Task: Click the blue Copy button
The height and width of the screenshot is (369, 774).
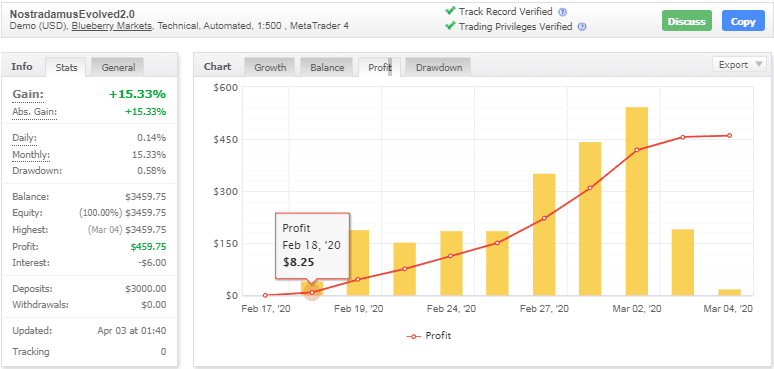Action: point(743,21)
